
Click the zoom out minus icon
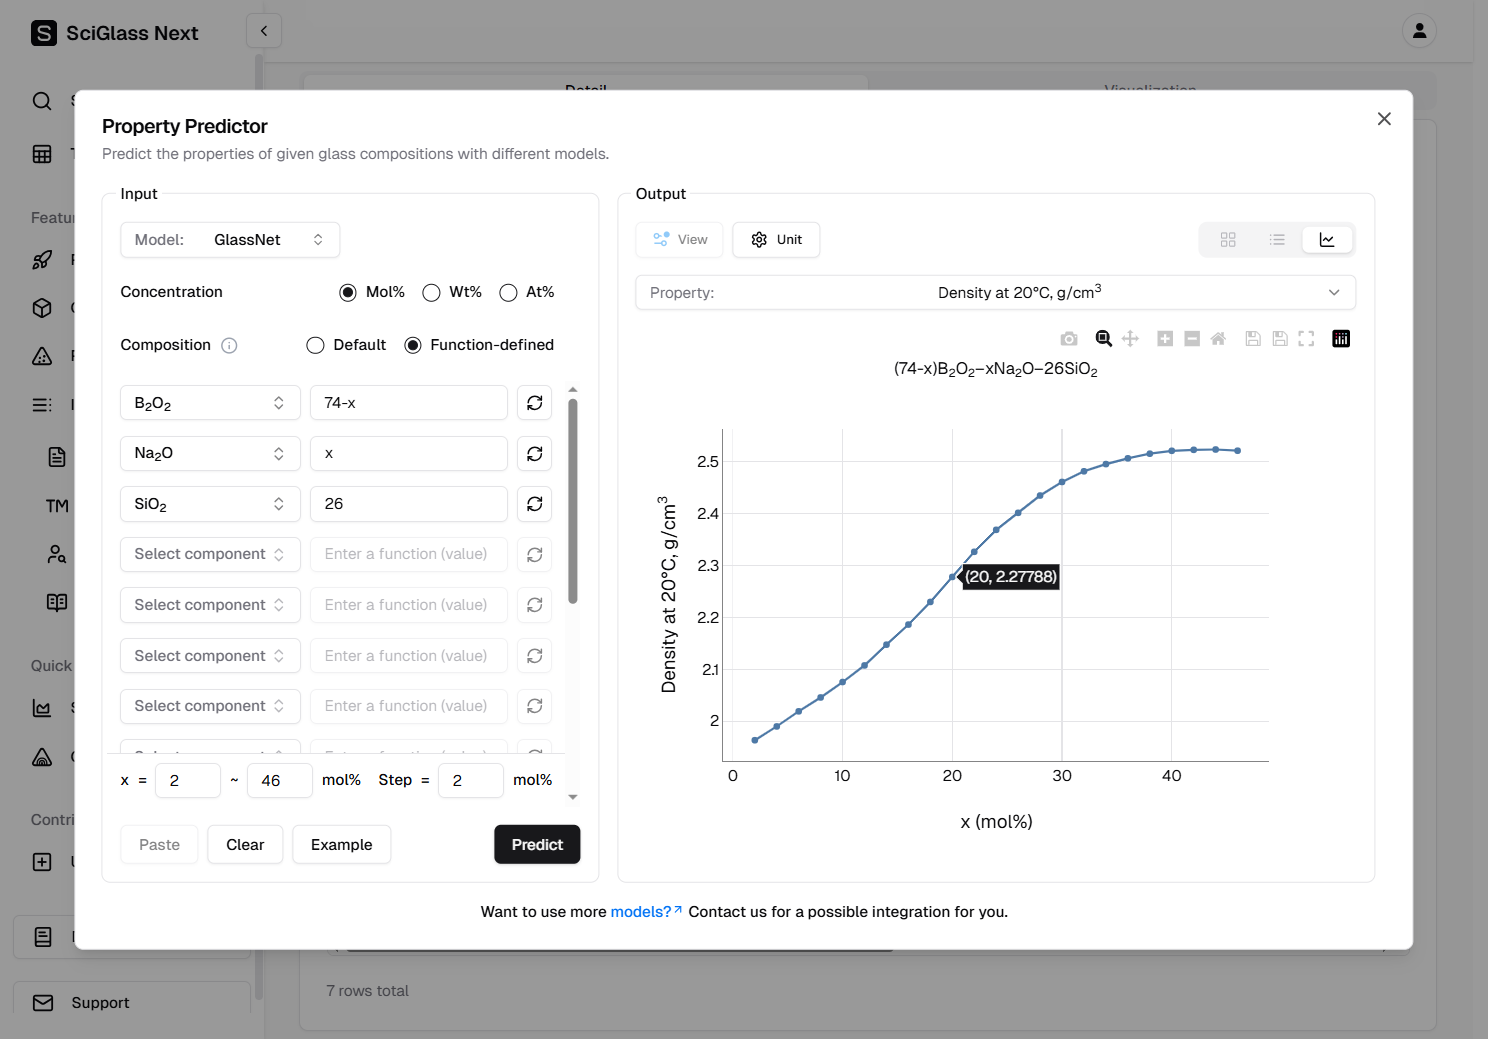point(1192,339)
